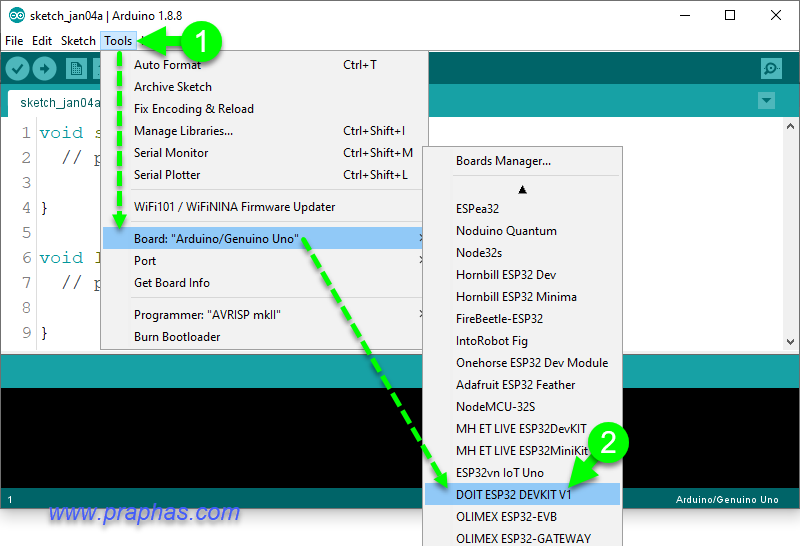Select OLIMEX ESP32-GATEWAY board
This screenshot has width=800, height=546.
[x=522, y=538]
